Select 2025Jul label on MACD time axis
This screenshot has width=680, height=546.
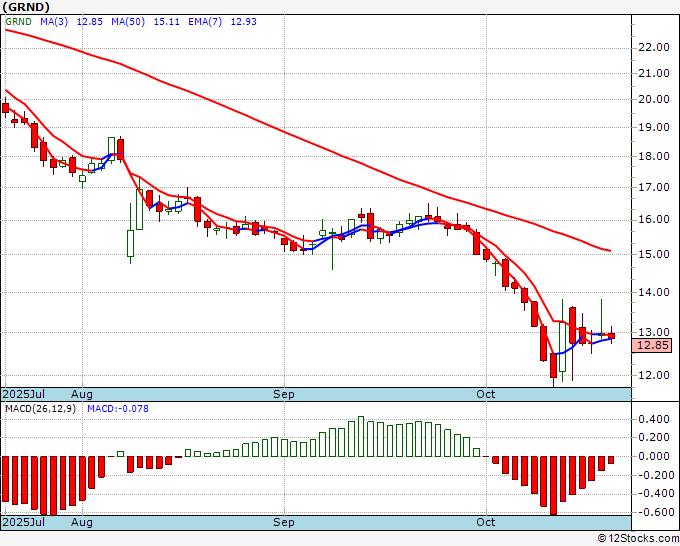coord(22,522)
